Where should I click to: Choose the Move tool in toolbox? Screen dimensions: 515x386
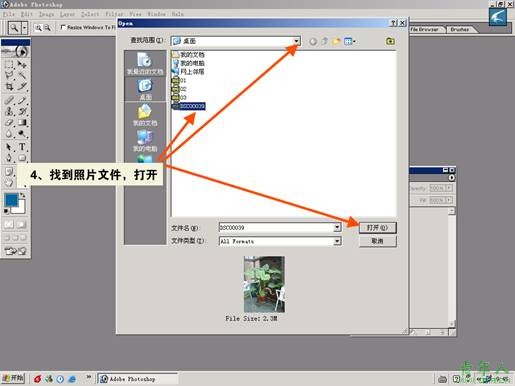click(x=22, y=64)
